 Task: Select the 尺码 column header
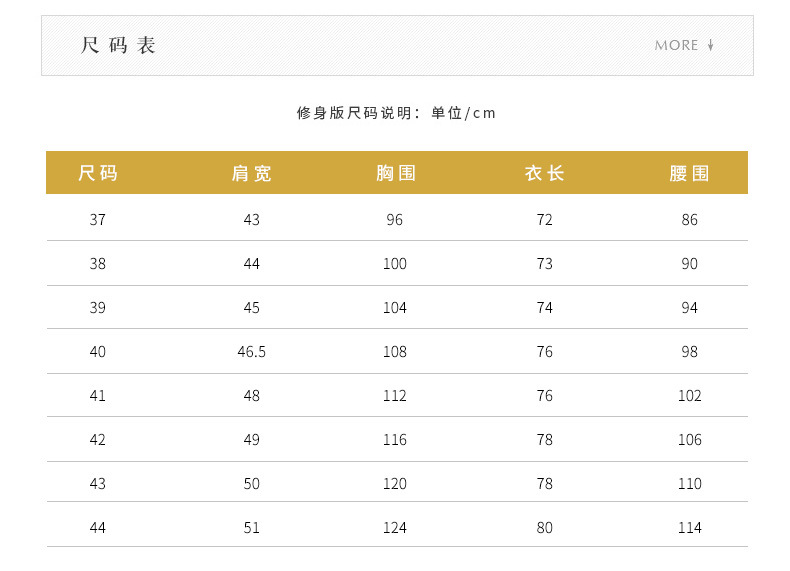98,173
